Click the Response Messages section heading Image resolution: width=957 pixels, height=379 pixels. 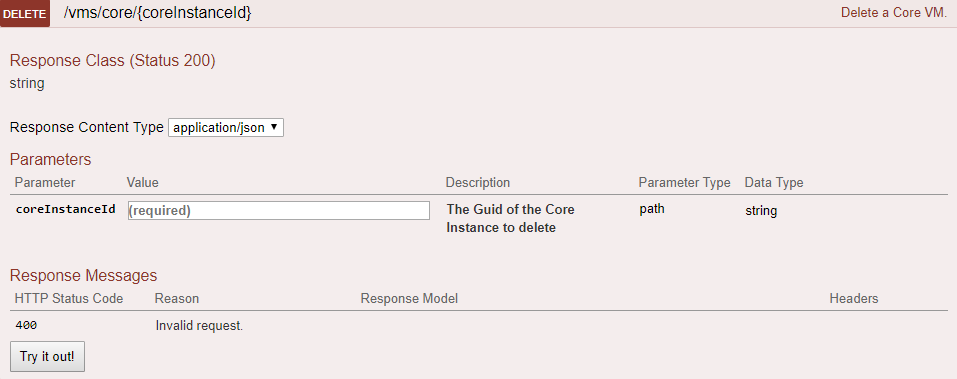pos(84,276)
